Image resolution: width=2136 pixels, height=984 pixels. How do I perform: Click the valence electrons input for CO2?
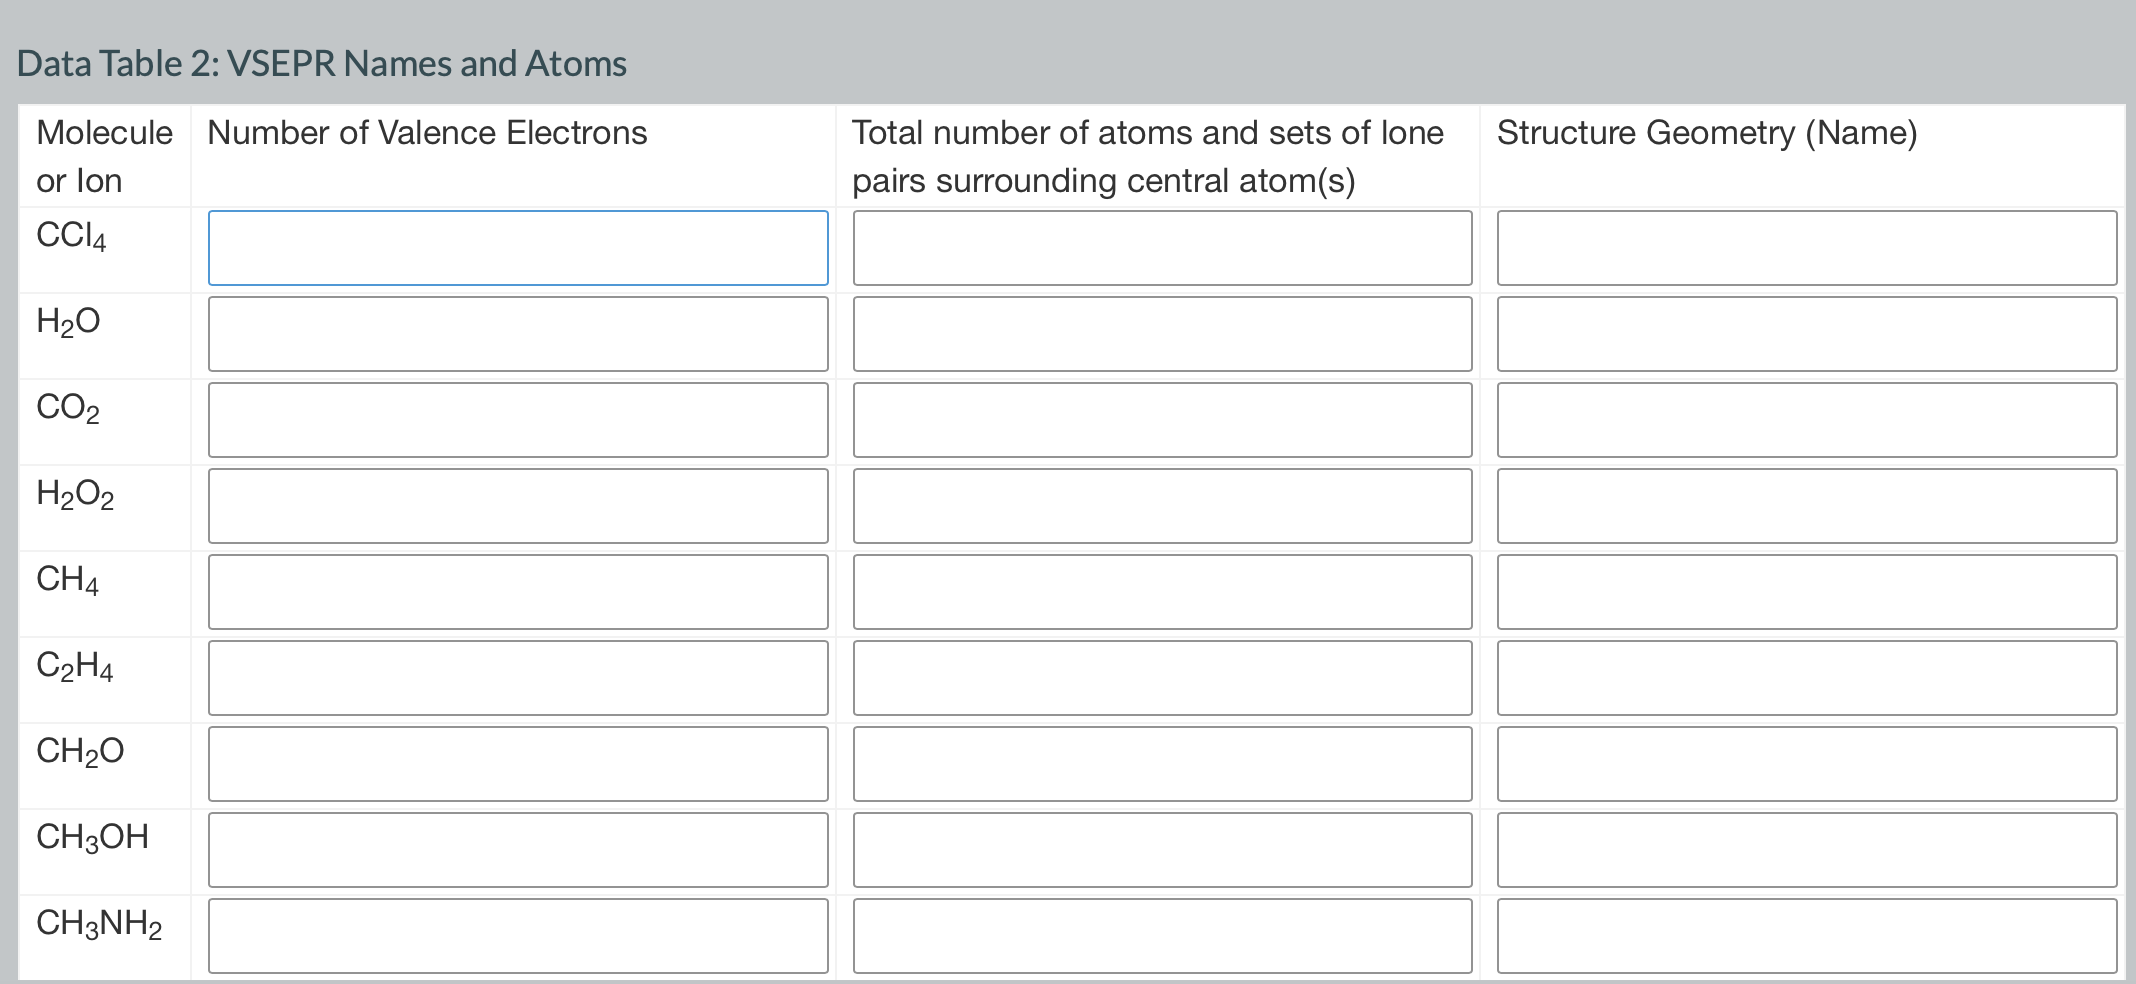[x=518, y=419]
